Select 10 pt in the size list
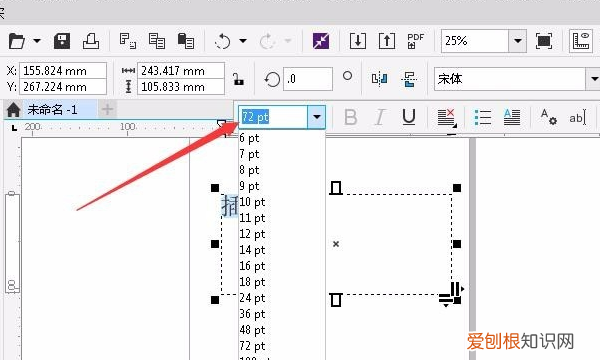600x360 pixels. (282, 202)
